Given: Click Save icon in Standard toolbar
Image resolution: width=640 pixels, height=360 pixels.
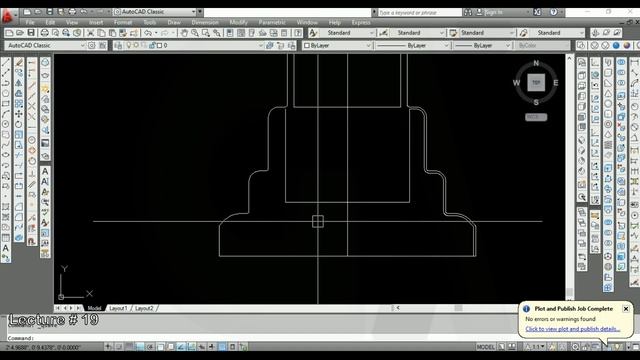Looking at the screenshot, I should pos(31,33).
